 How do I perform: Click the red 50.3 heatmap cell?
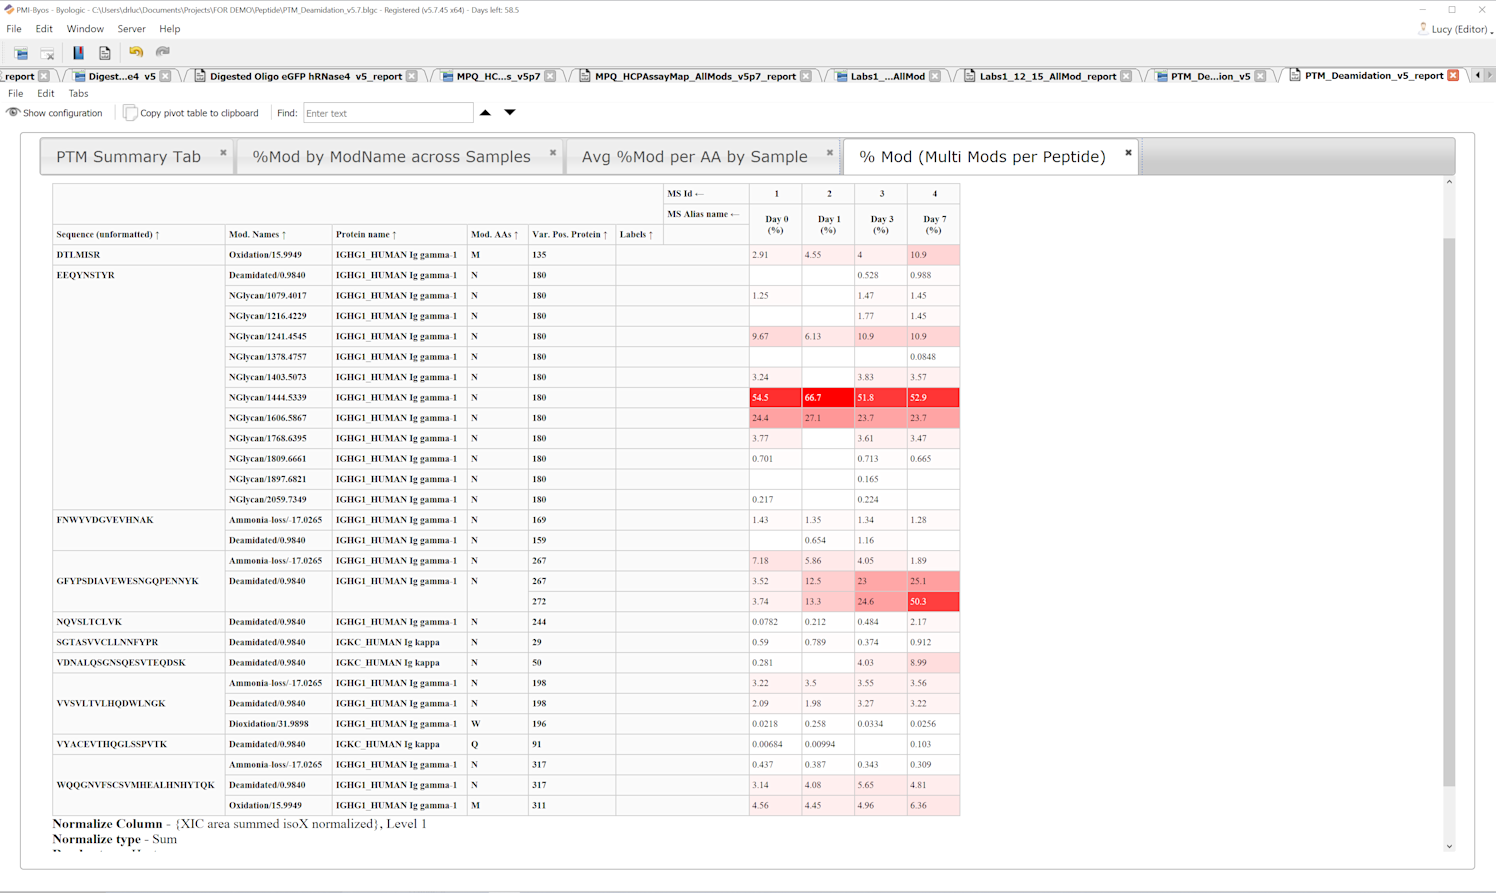pos(933,602)
